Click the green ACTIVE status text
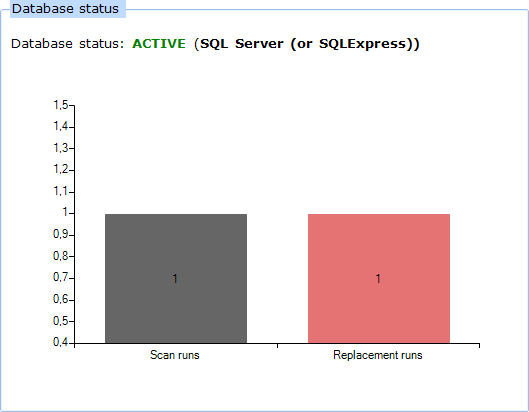The height and width of the screenshot is (412, 529). point(159,44)
